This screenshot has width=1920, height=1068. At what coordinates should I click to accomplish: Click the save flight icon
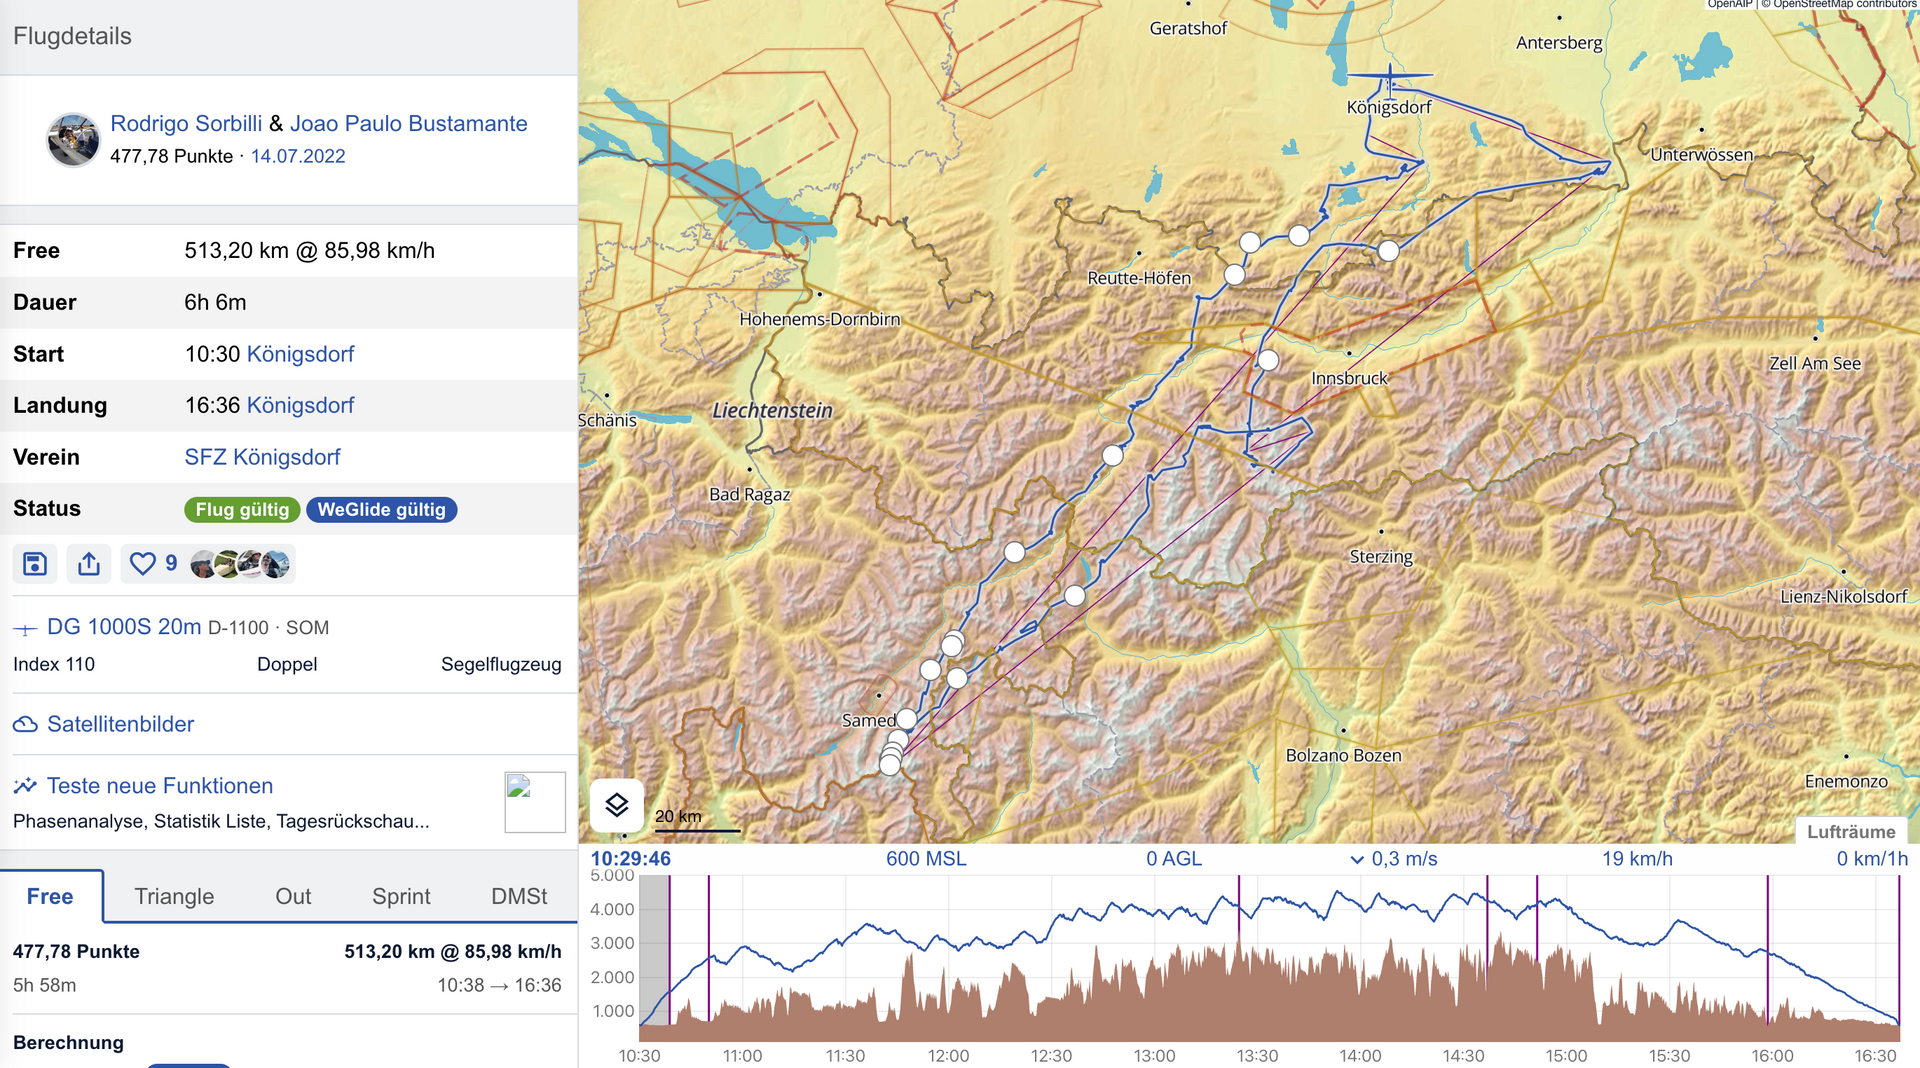click(35, 564)
